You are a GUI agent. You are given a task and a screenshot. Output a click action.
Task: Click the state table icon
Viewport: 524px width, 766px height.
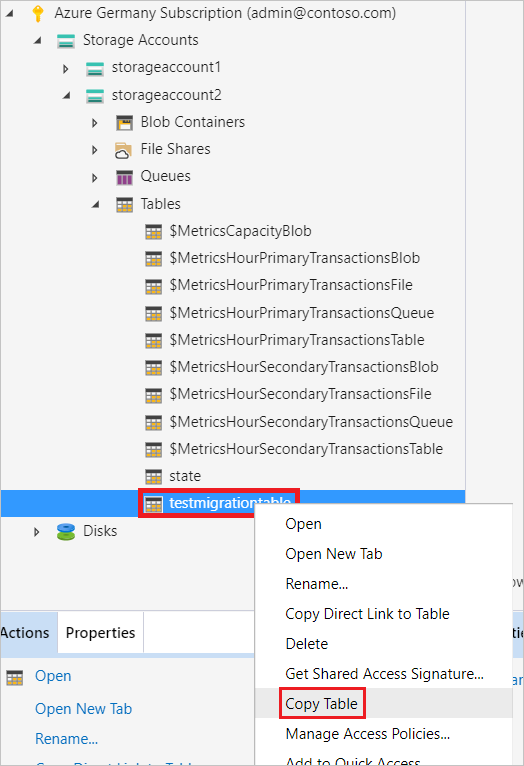153,476
